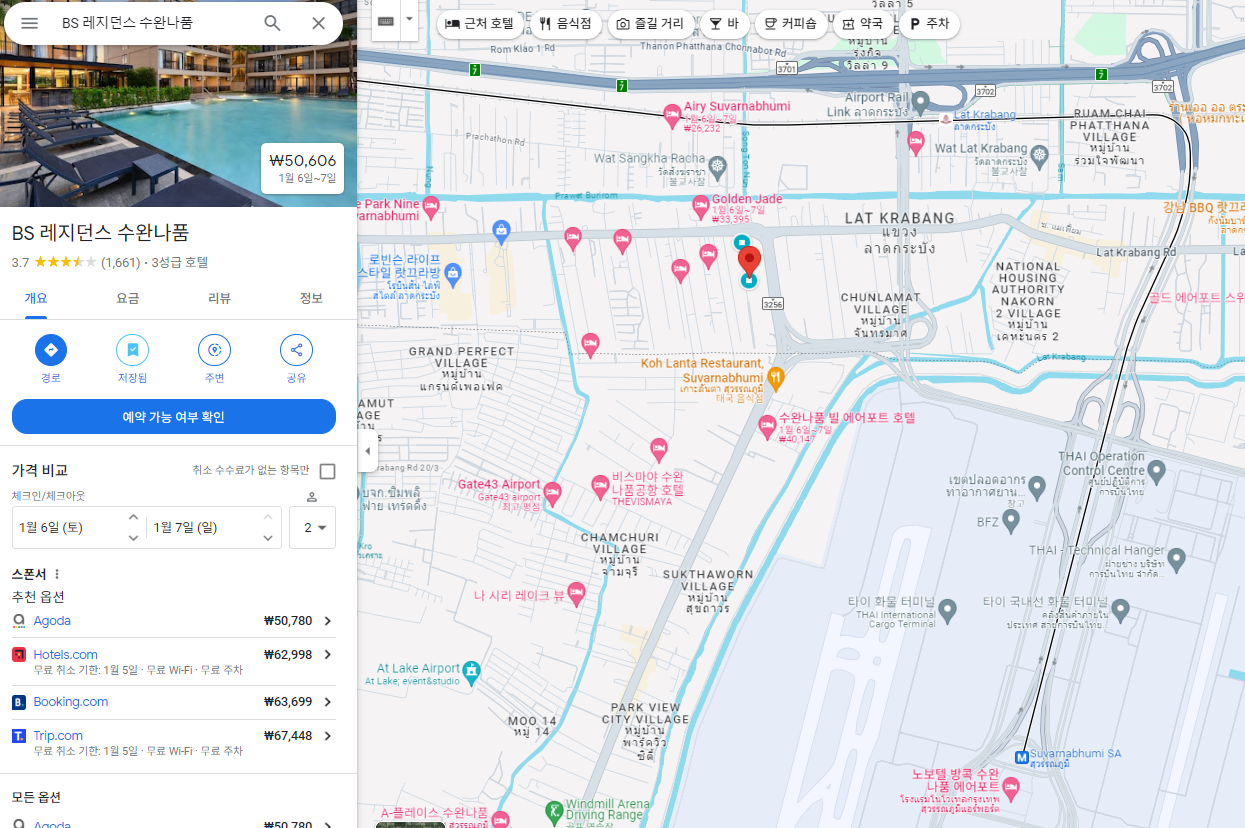The image size is (1245, 828).
Task: Switch to the 개요 tab
Action: point(36,298)
